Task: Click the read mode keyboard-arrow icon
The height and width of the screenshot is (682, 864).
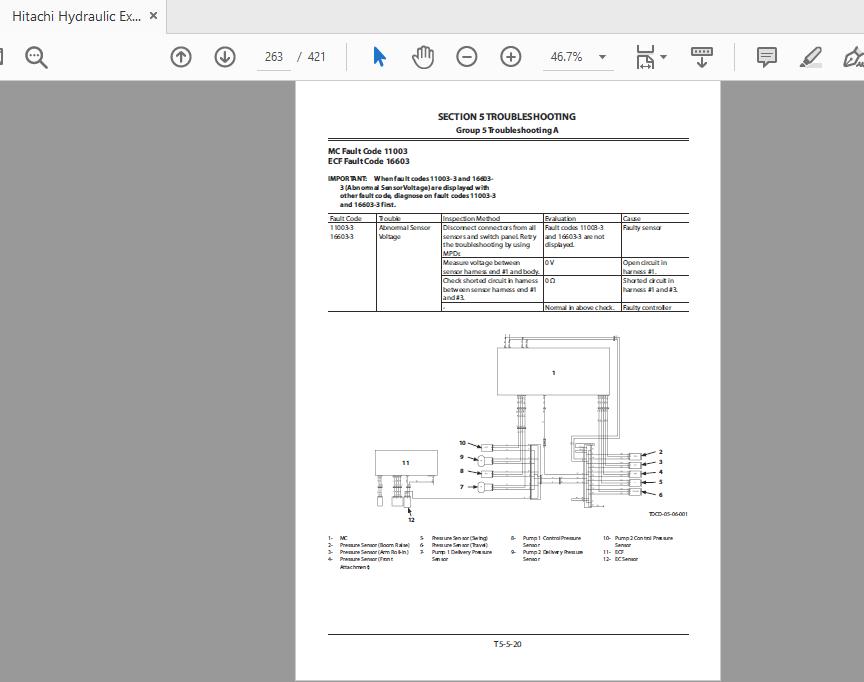Action: [701, 57]
